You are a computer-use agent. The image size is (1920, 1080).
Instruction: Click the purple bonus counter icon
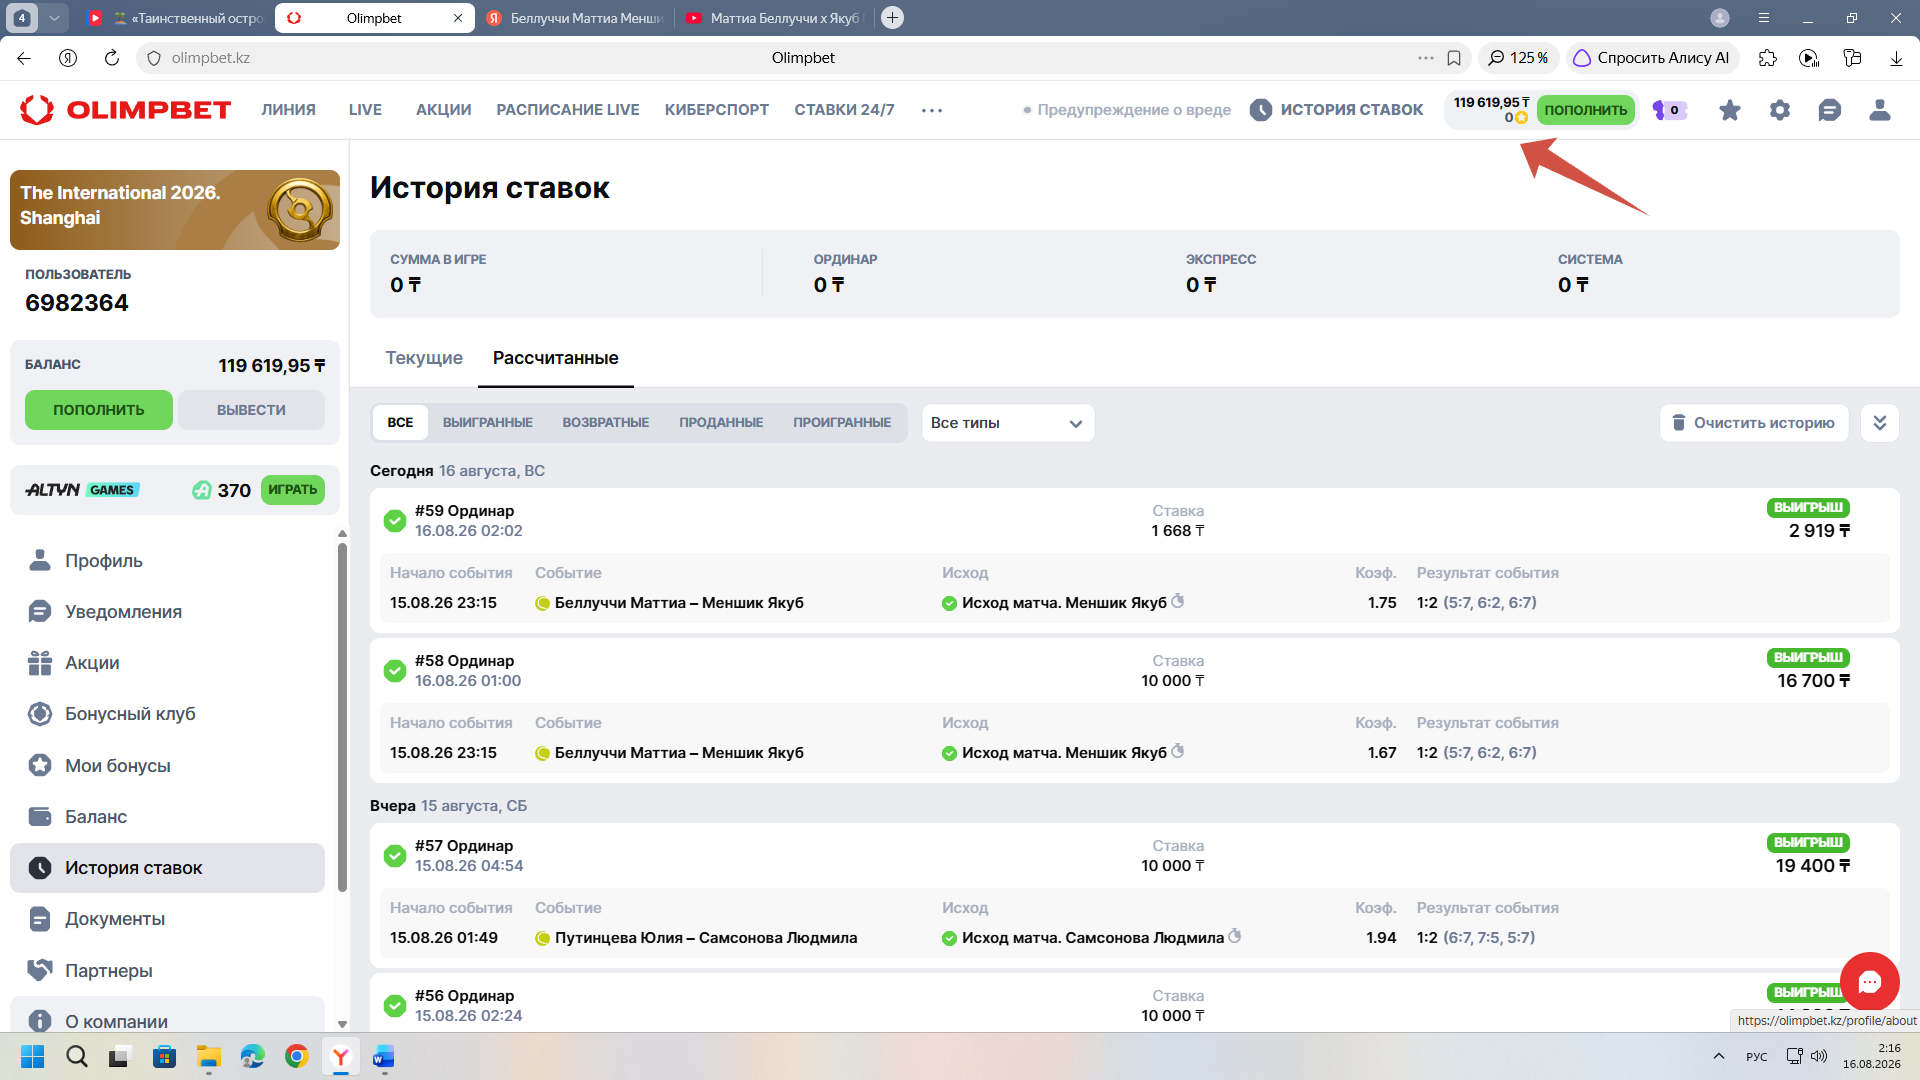pyautogui.click(x=1669, y=110)
